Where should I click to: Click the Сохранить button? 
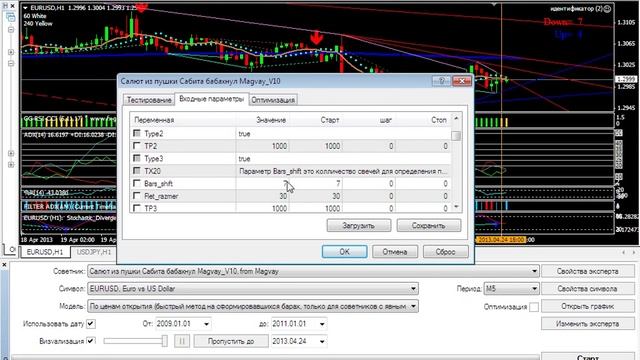pos(429,225)
